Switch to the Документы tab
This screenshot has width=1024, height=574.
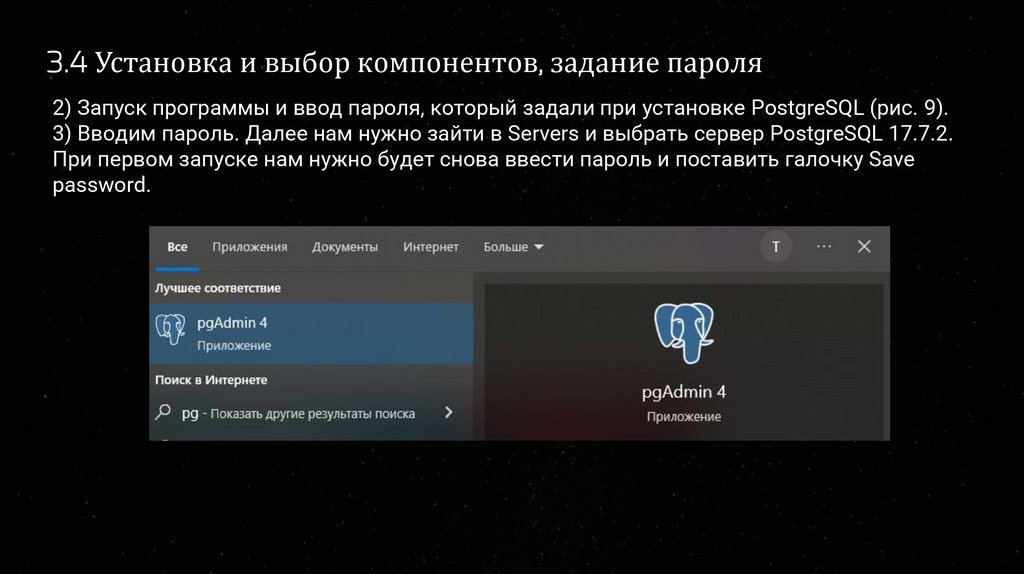click(345, 247)
